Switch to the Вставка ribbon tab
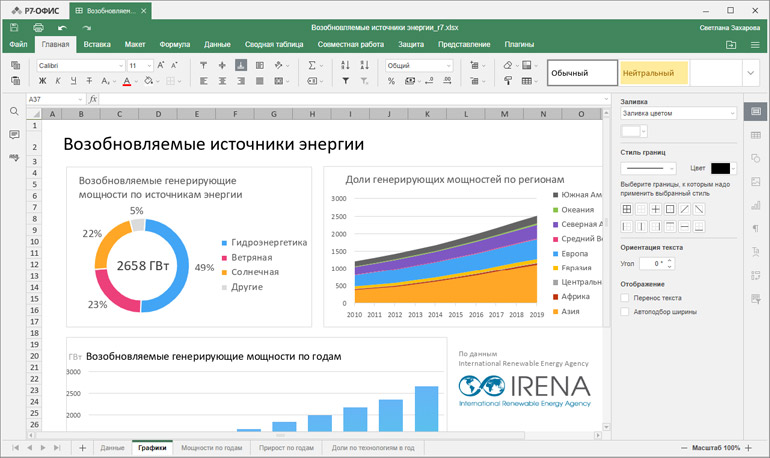The height and width of the screenshot is (458, 770). [x=97, y=45]
